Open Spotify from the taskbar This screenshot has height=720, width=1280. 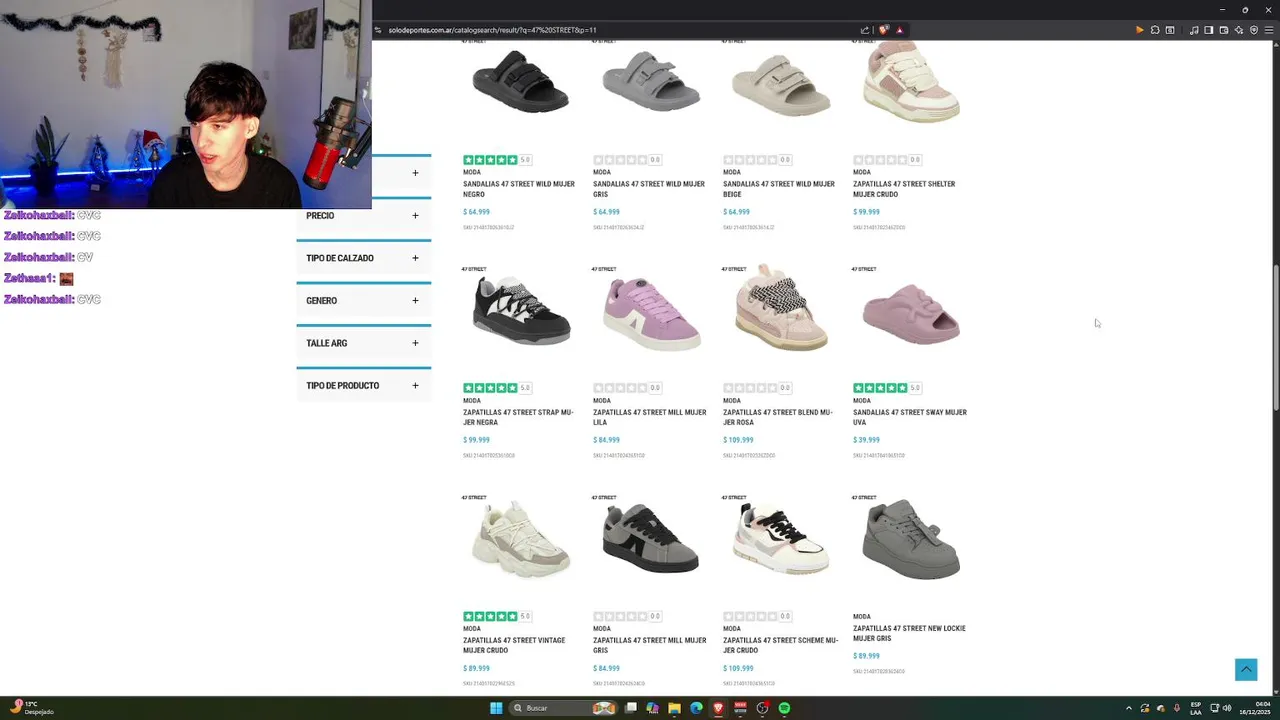coord(784,708)
